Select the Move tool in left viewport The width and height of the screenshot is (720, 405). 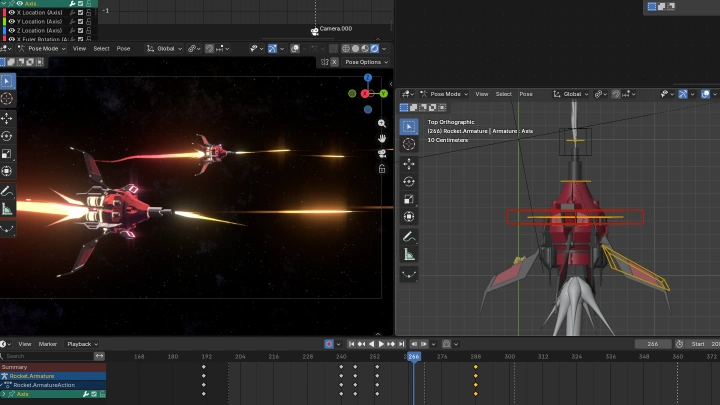(x=7, y=118)
